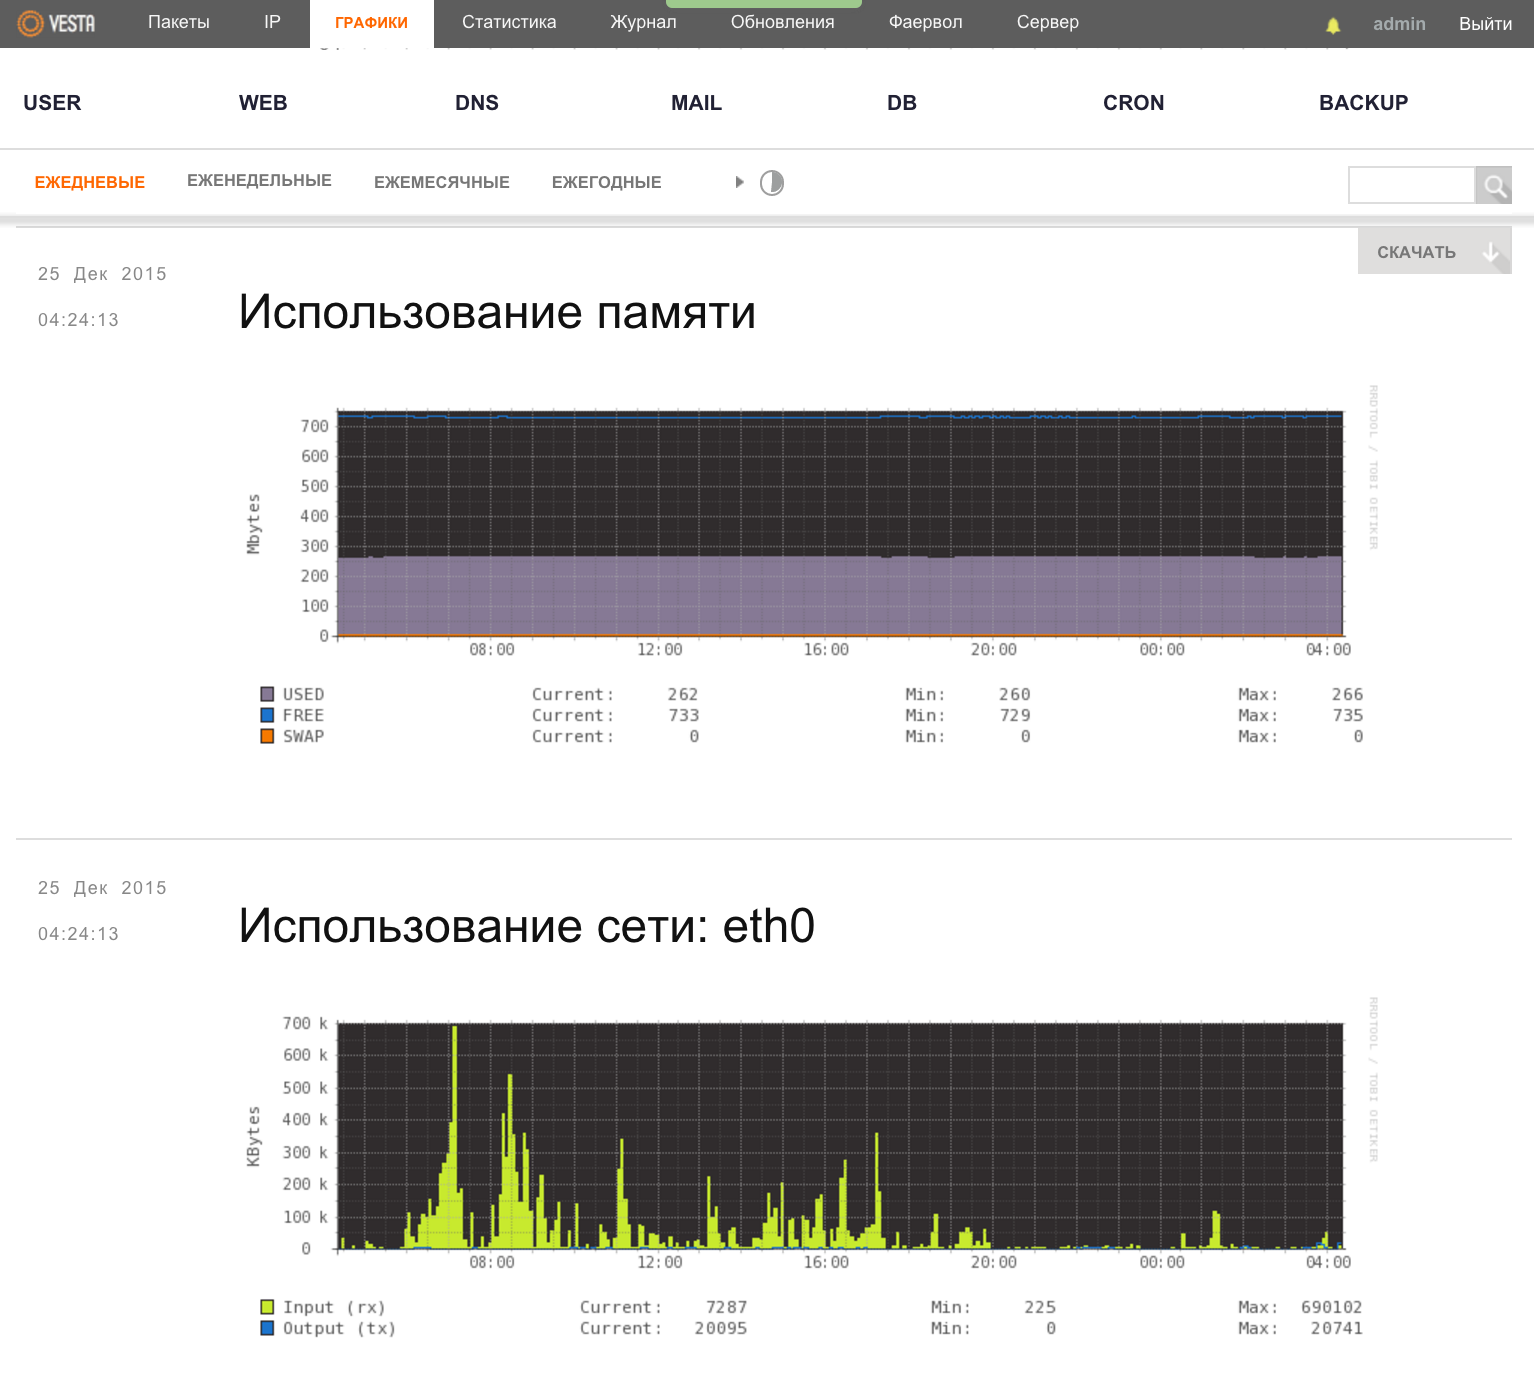Click inside the search input field
The height and width of the screenshot is (1396, 1534).
tap(1411, 185)
